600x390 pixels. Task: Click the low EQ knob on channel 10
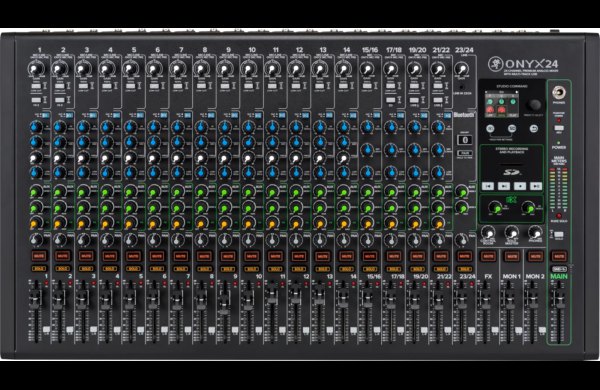(x=249, y=173)
